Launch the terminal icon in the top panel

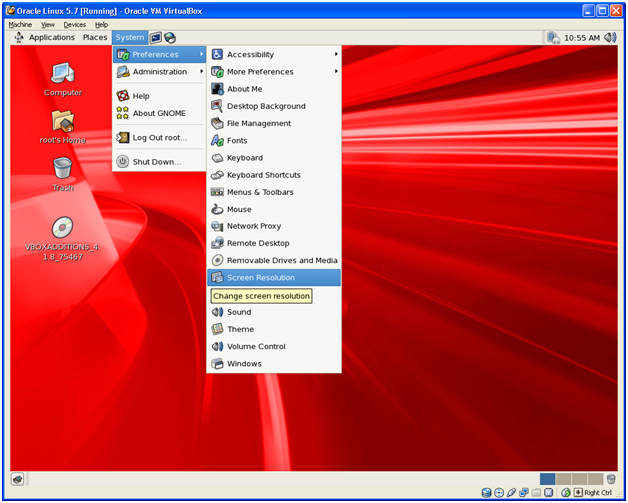pos(156,38)
